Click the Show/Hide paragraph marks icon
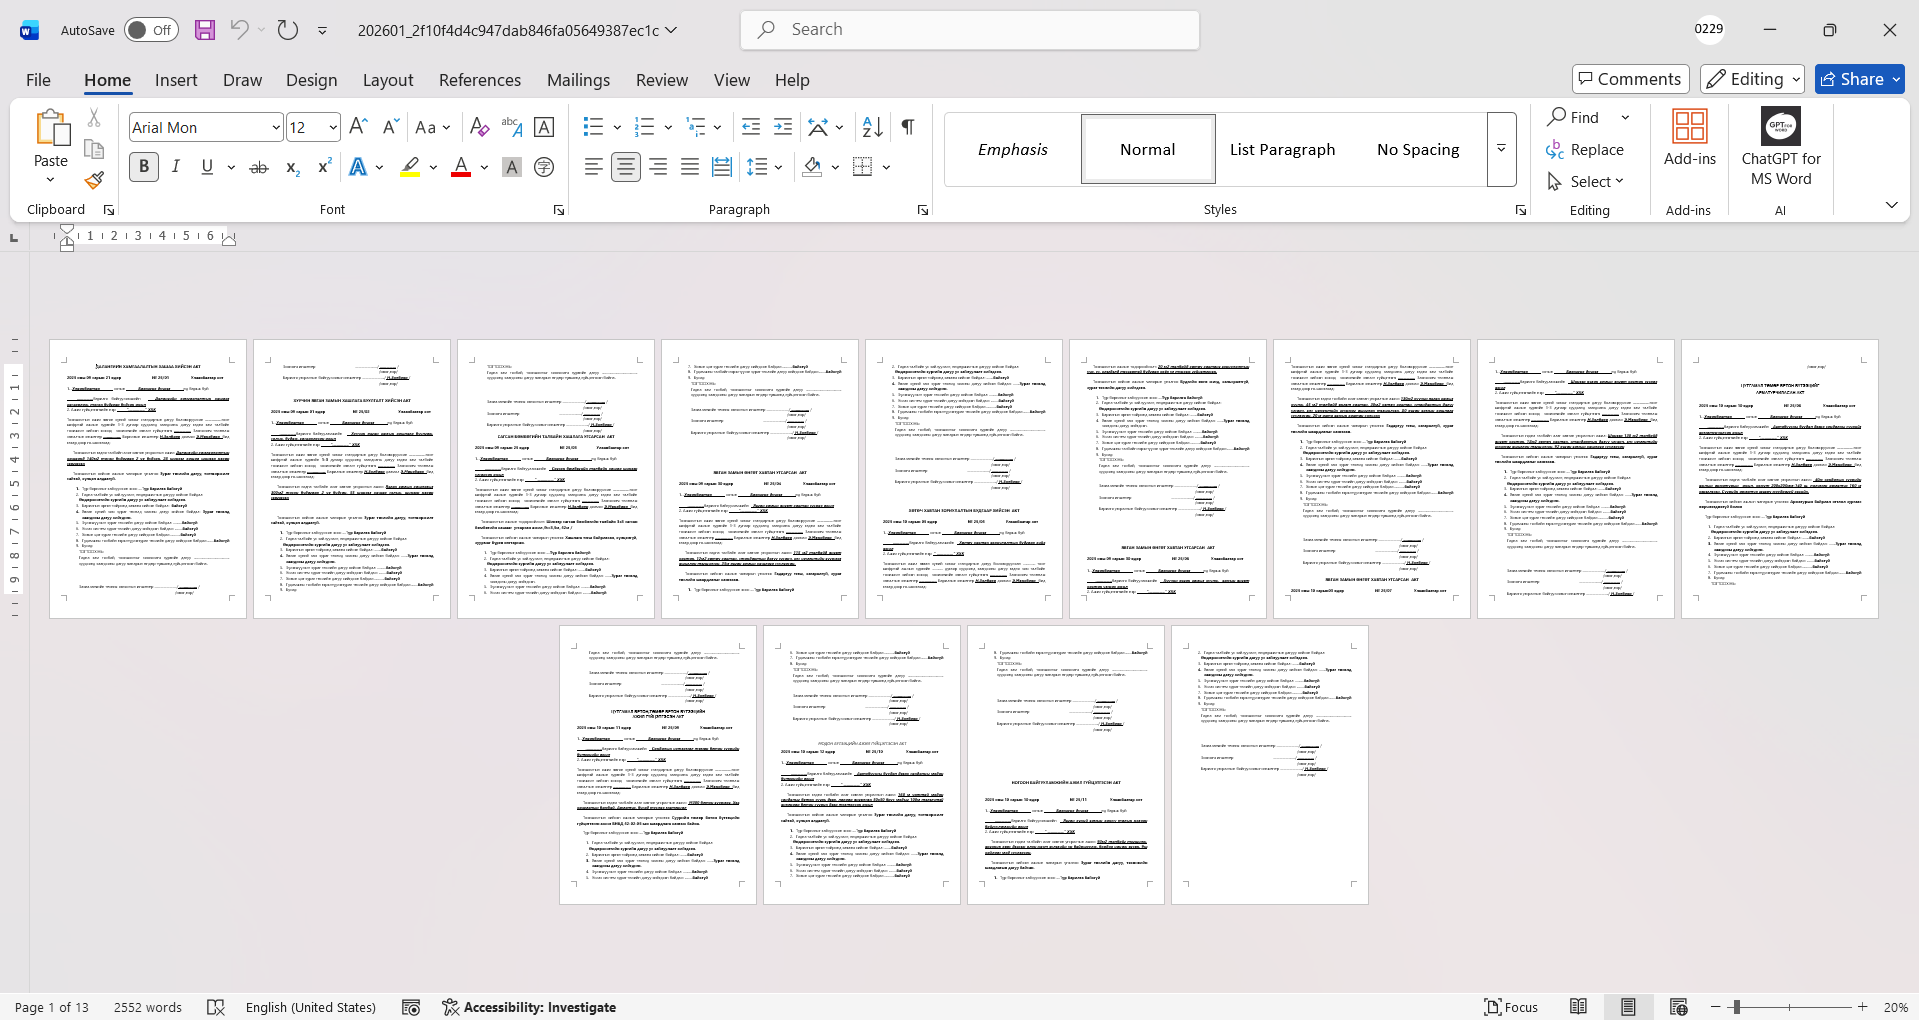1919x1020 pixels. [908, 127]
